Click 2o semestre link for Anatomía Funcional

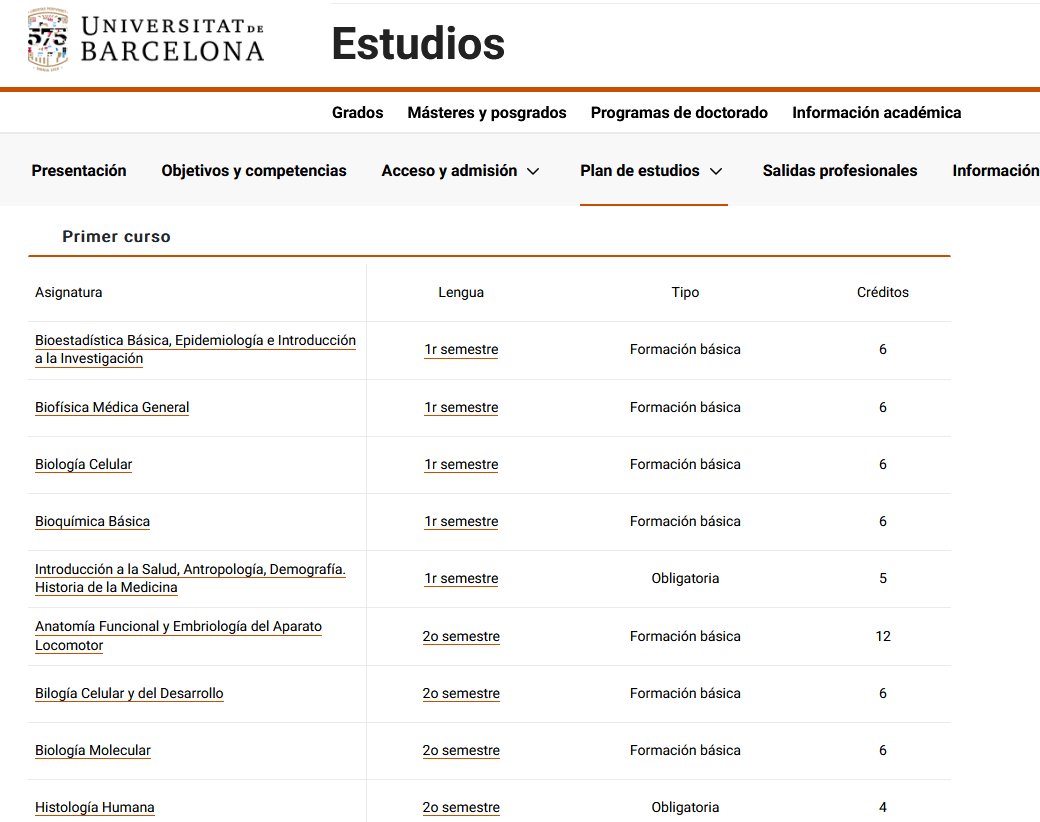461,636
